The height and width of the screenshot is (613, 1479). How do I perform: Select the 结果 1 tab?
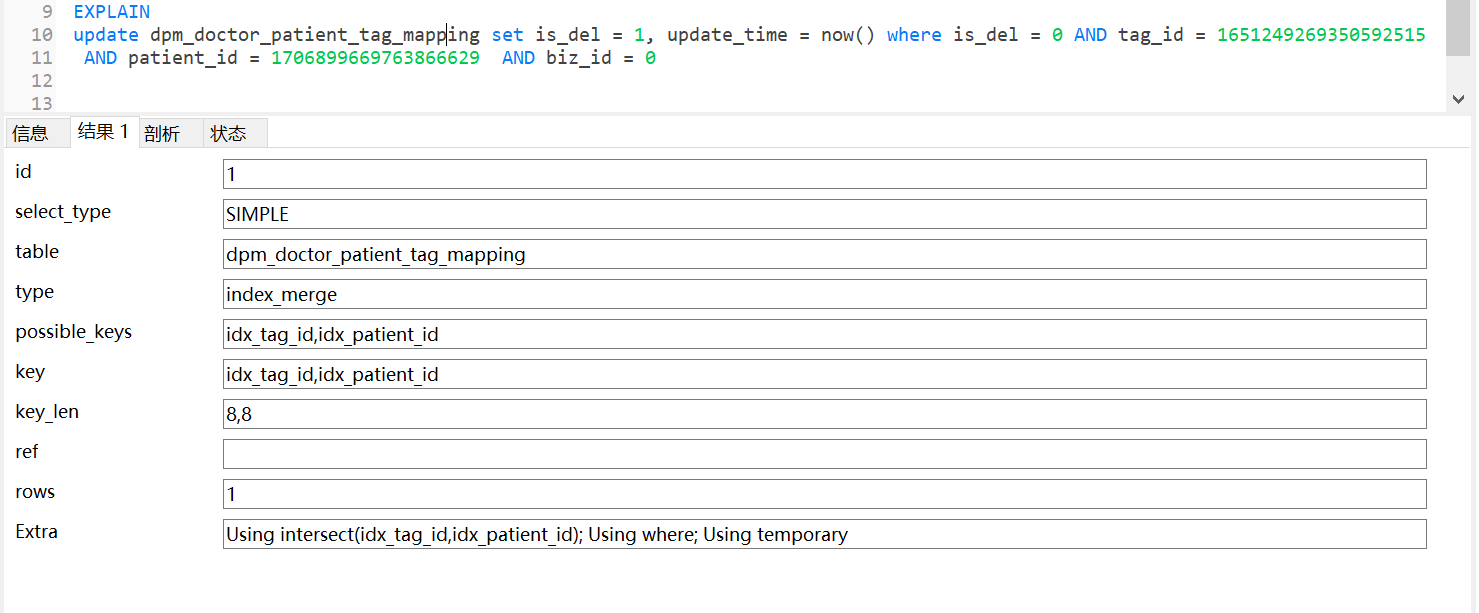[x=103, y=132]
